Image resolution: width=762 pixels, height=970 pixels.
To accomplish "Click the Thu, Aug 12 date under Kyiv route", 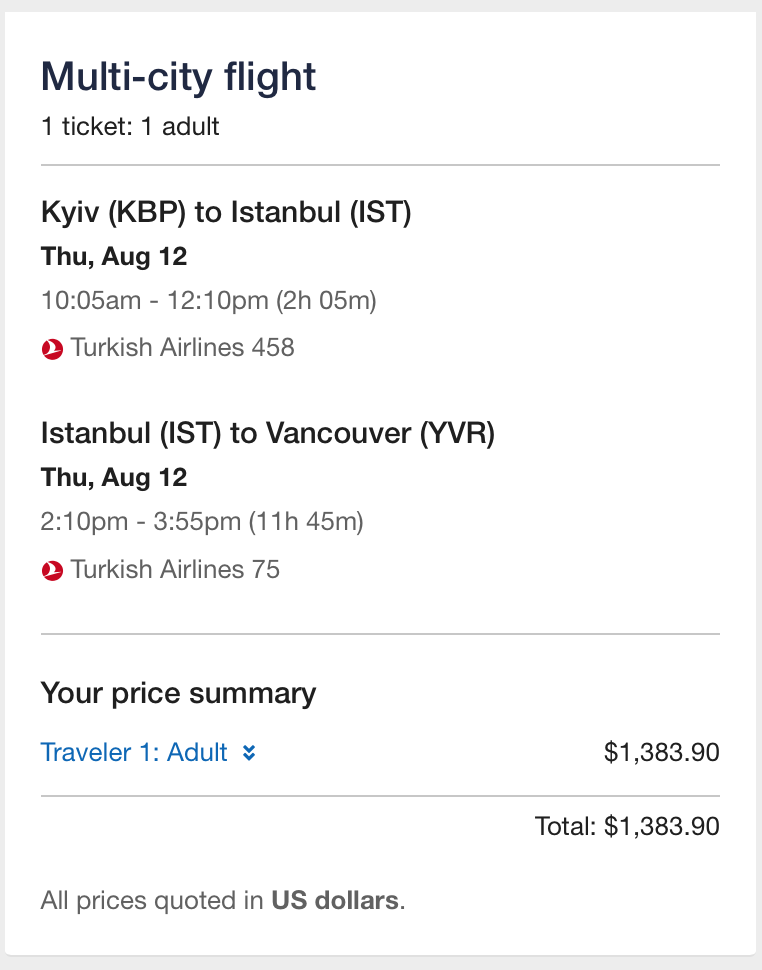I will point(114,257).
